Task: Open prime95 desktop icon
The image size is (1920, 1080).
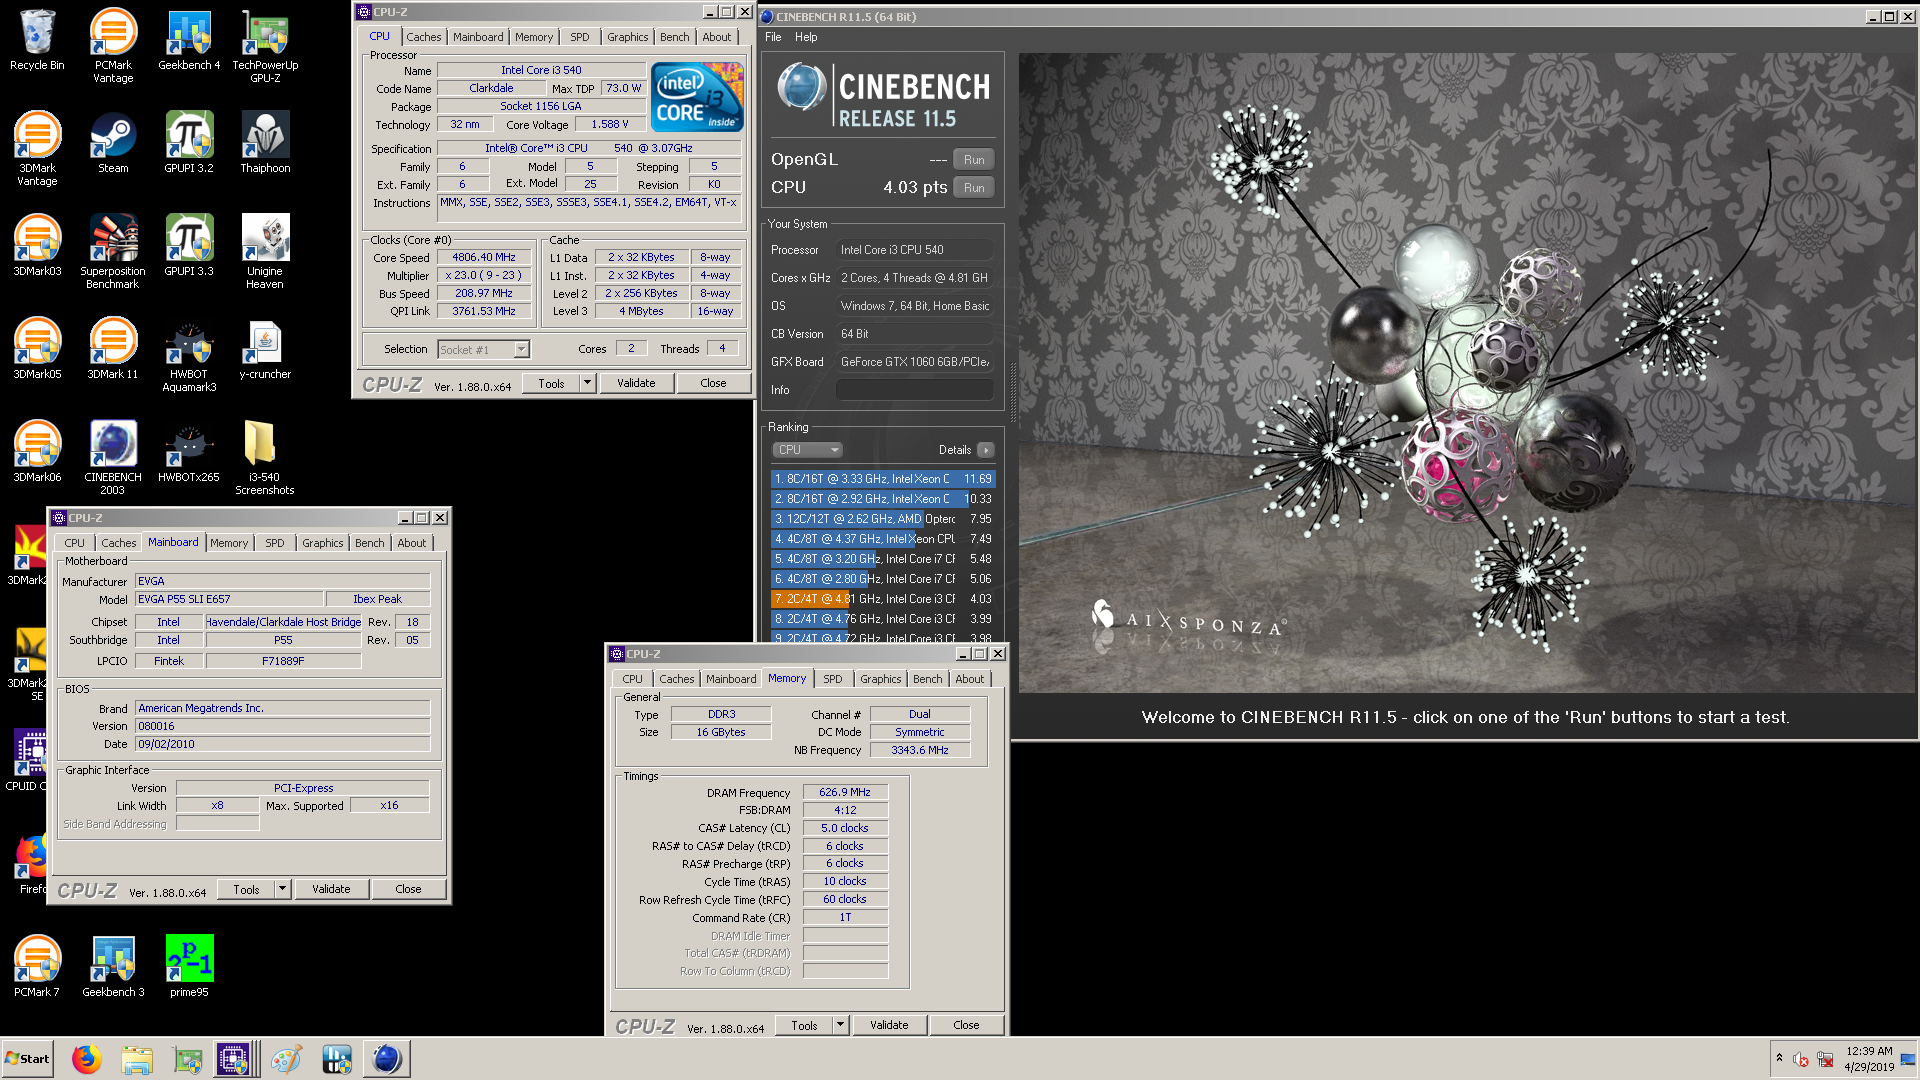Action: click(189, 967)
